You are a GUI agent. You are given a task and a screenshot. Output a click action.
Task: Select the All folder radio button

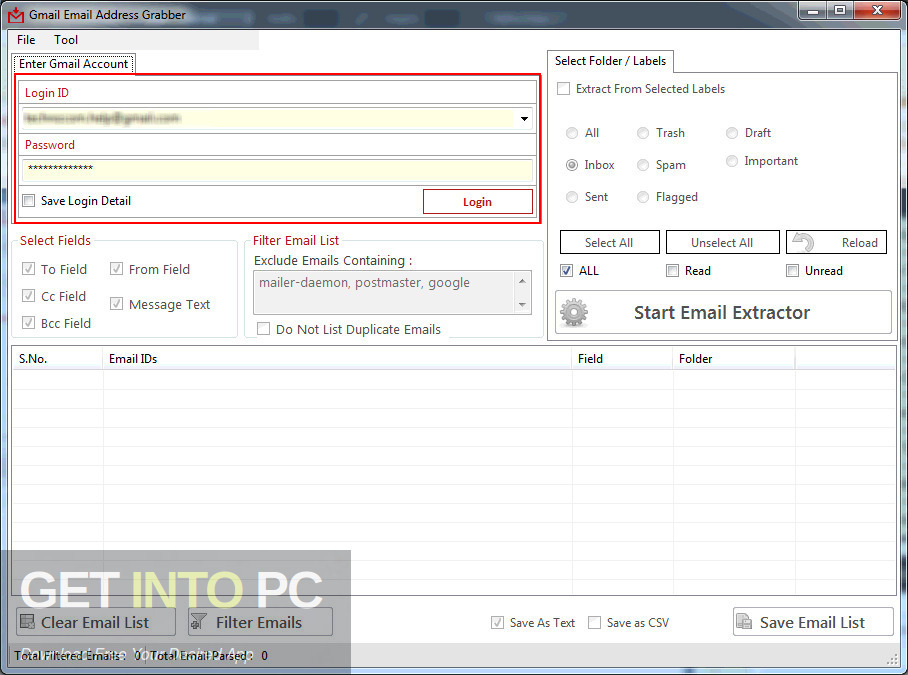point(572,133)
